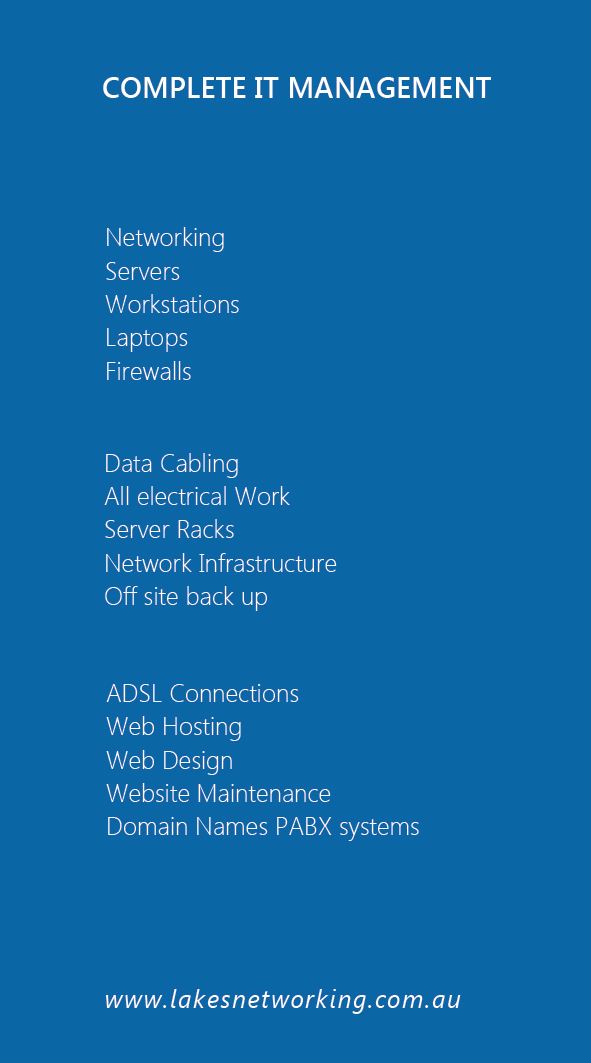Screen dimensions: 591x1063
Task: Select All electrical Work line
Action: click(x=197, y=496)
